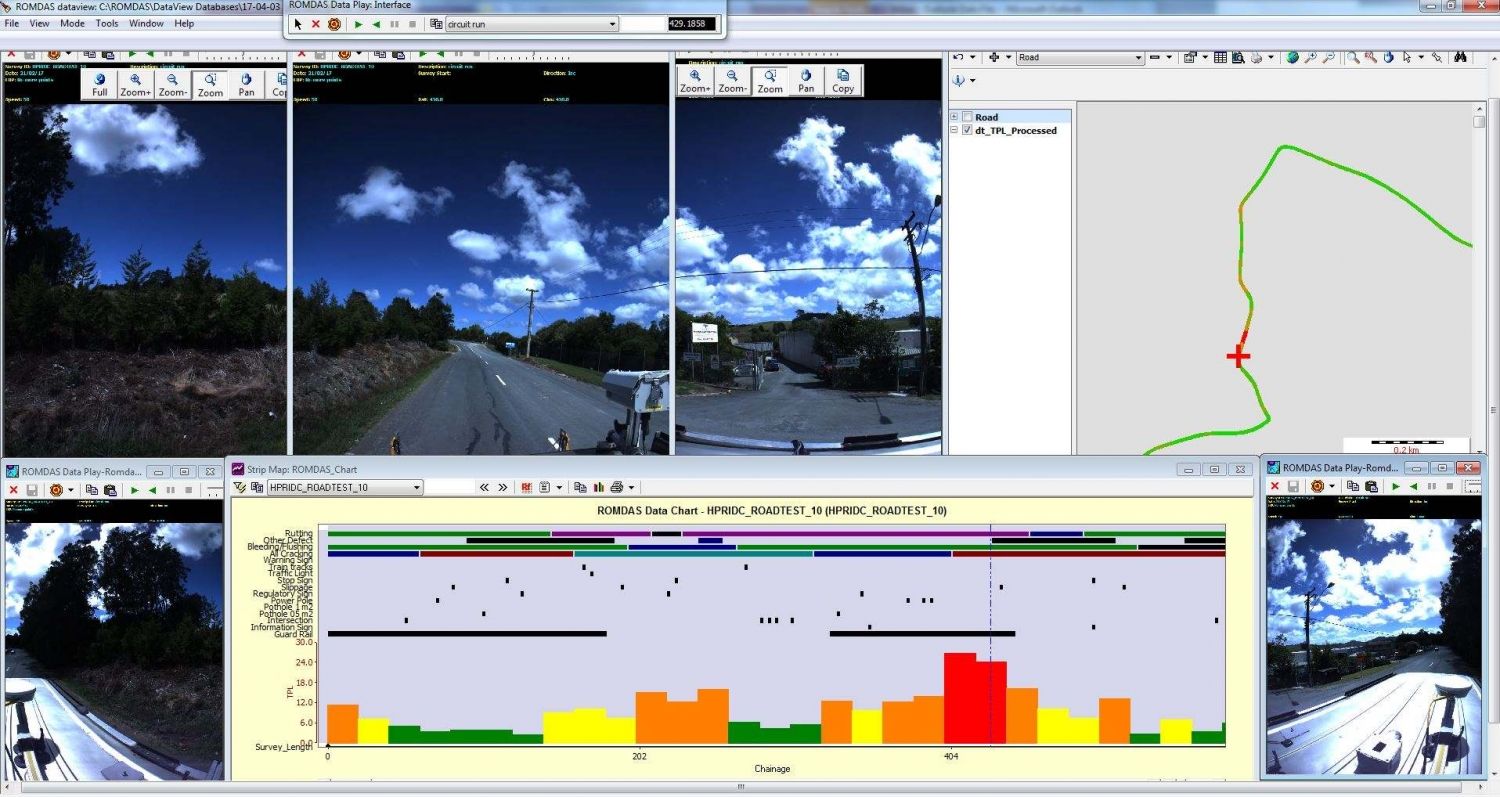The width and height of the screenshot is (1500, 797).
Task: Click the tallest red TPL bar in chart
Action: point(960,699)
